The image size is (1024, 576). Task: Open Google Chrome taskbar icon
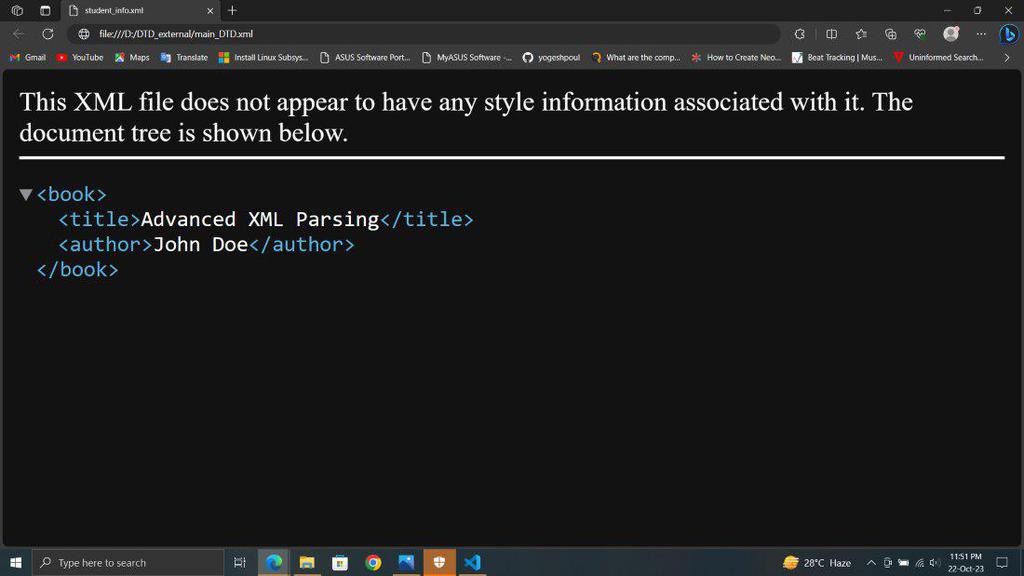[x=373, y=562]
